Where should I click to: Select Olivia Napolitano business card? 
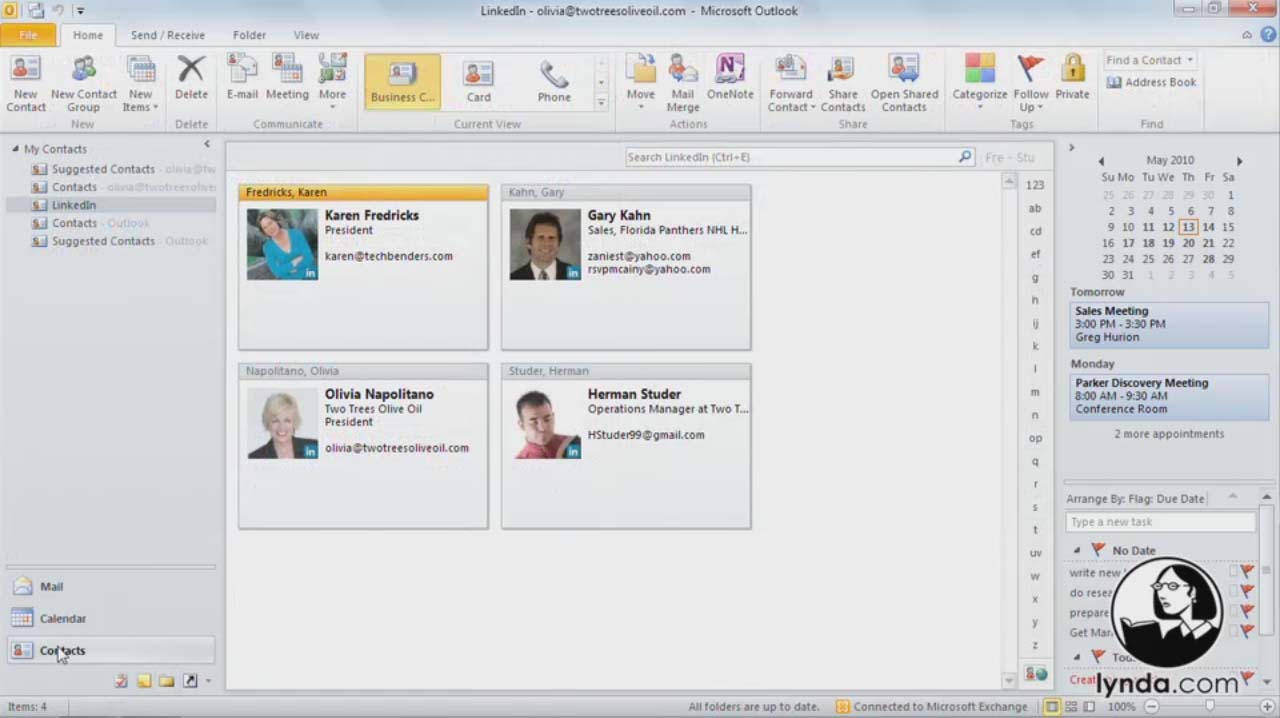click(x=363, y=446)
